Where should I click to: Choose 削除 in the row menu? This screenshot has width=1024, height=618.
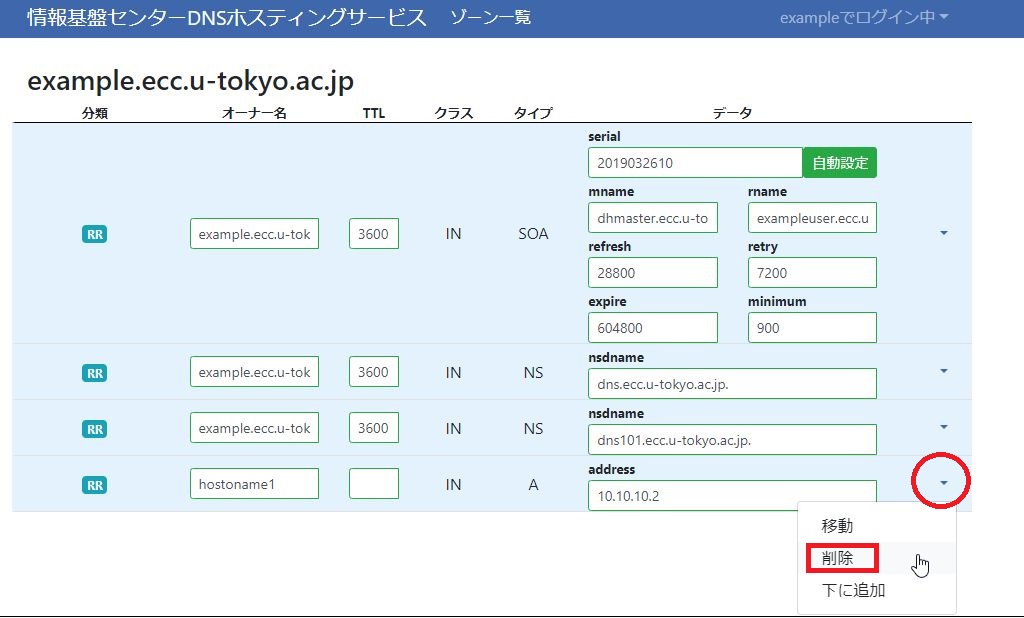coord(877,558)
